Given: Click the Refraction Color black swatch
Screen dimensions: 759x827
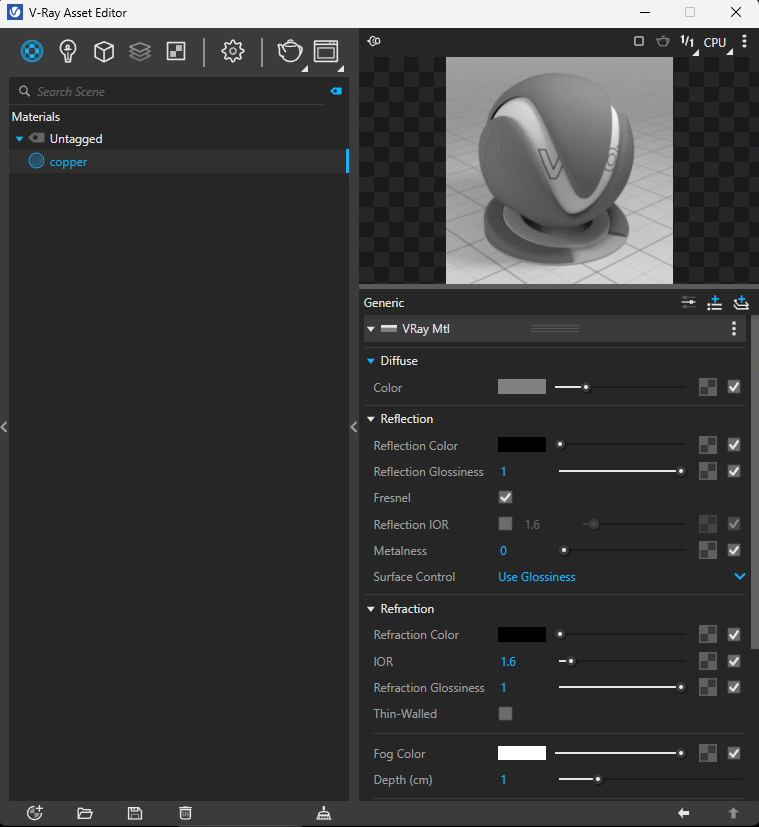Looking at the screenshot, I should (x=522, y=634).
